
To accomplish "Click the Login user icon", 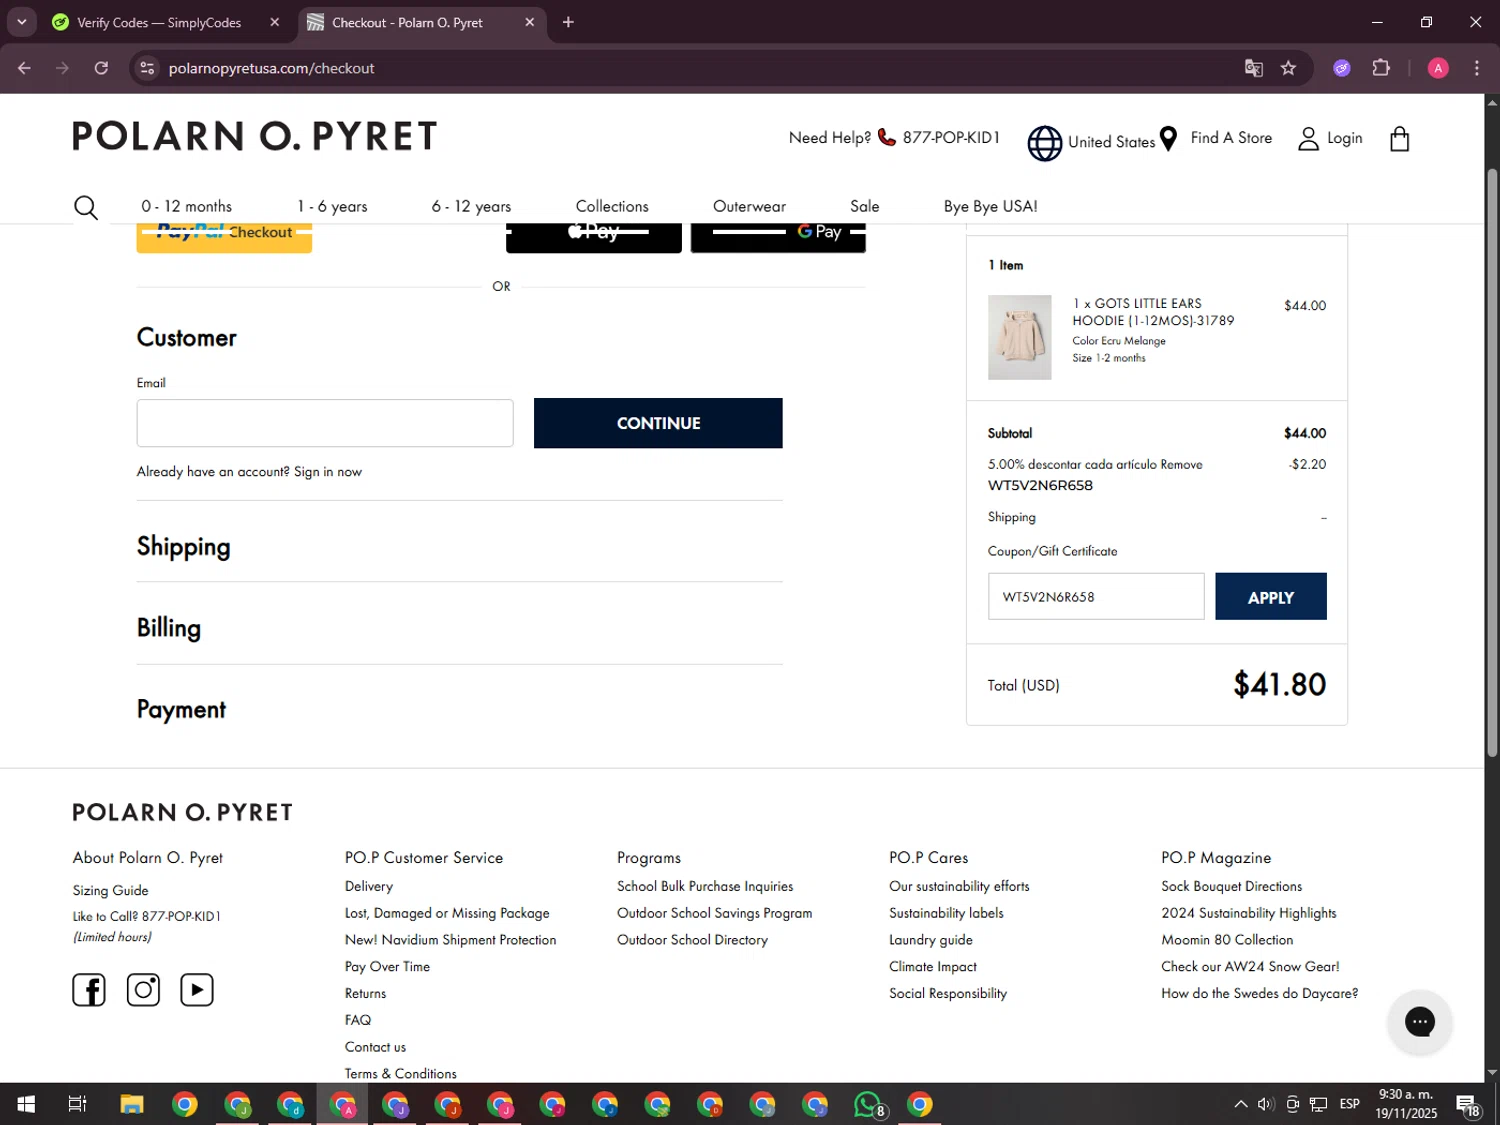I will (1308, 139).
